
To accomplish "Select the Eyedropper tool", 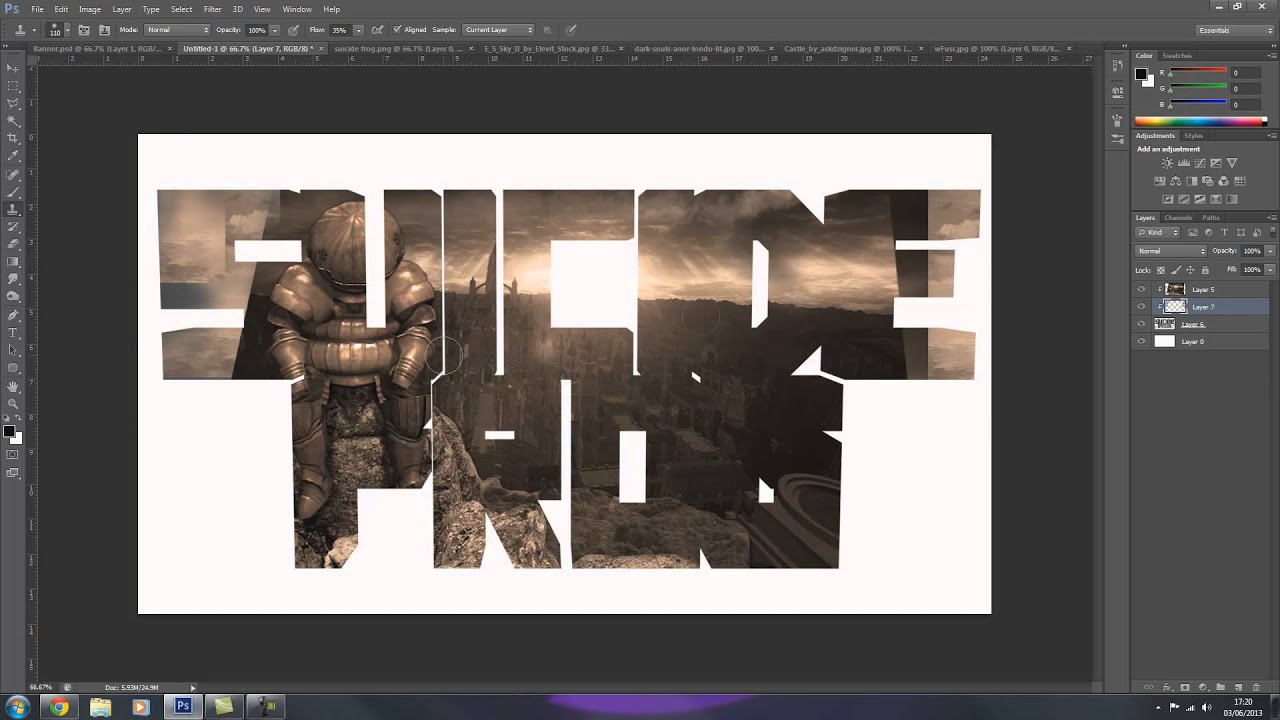I will click(x=13, y=156).
